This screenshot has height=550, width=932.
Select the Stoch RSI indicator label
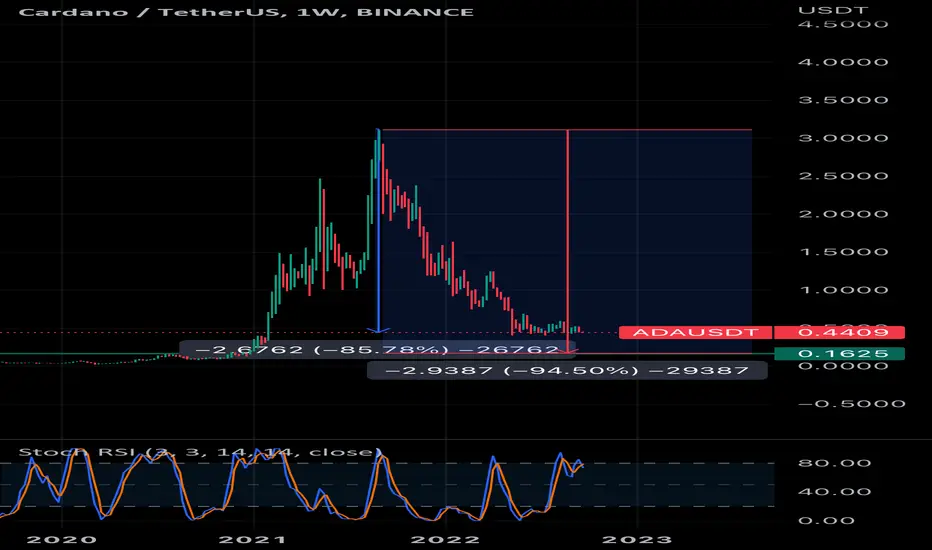point(200,452)
